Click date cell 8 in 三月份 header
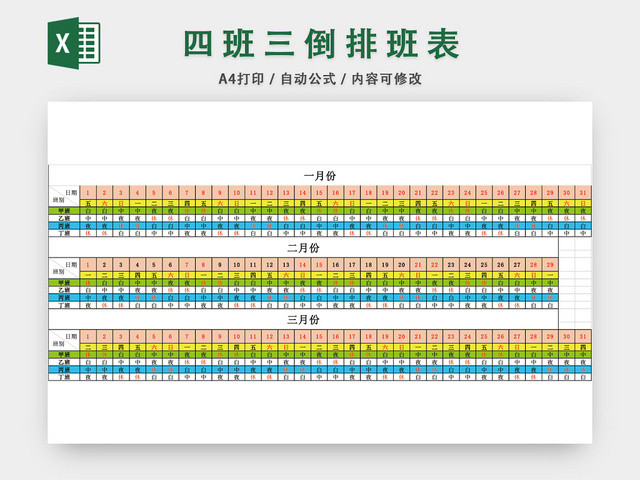The height and width of the screenshot is (480, 640). 204,336
